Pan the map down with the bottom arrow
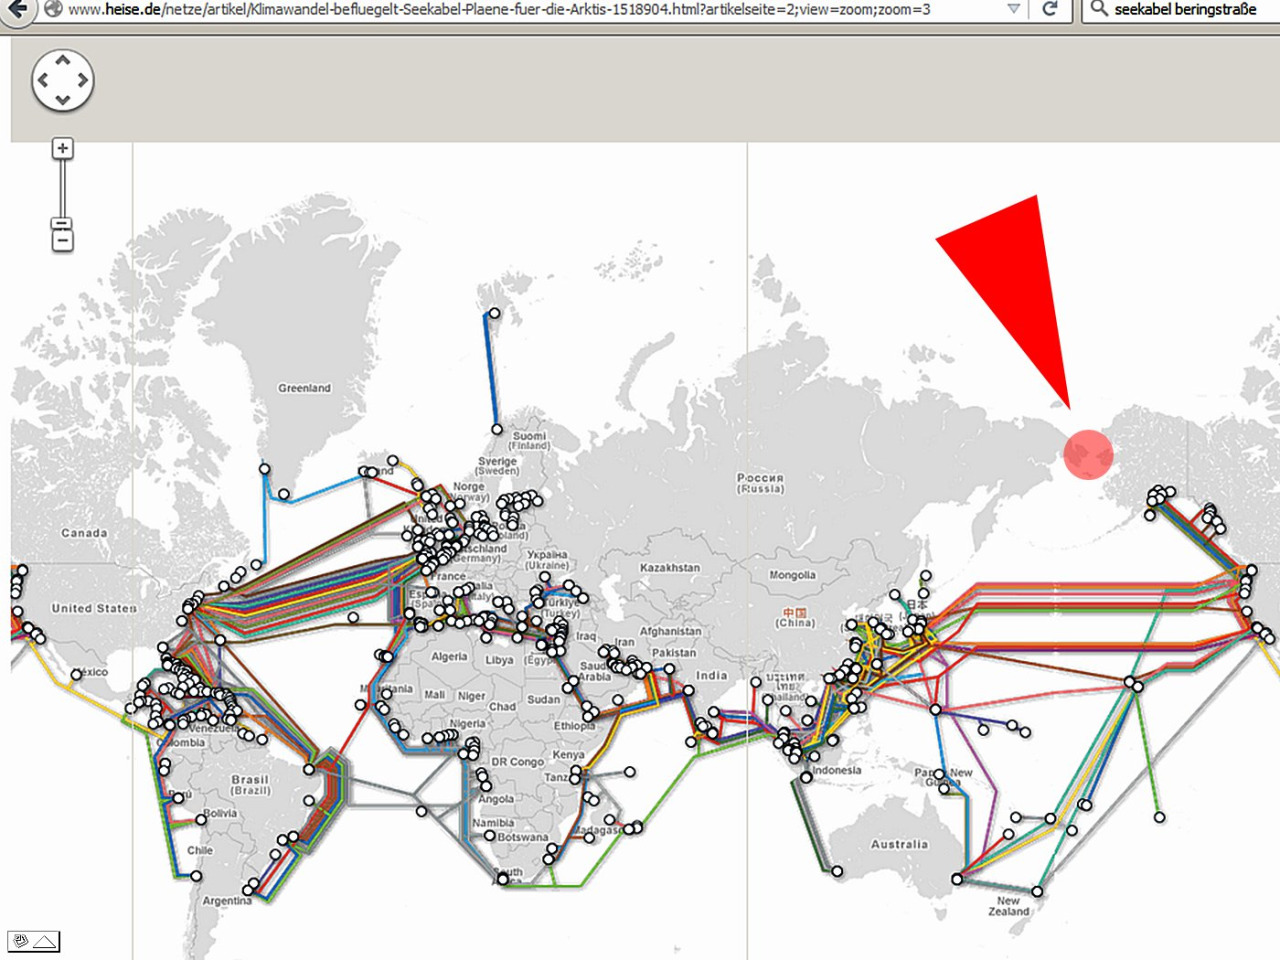Viewport: 1280px width, 960px height. click(x=63, y=99)
